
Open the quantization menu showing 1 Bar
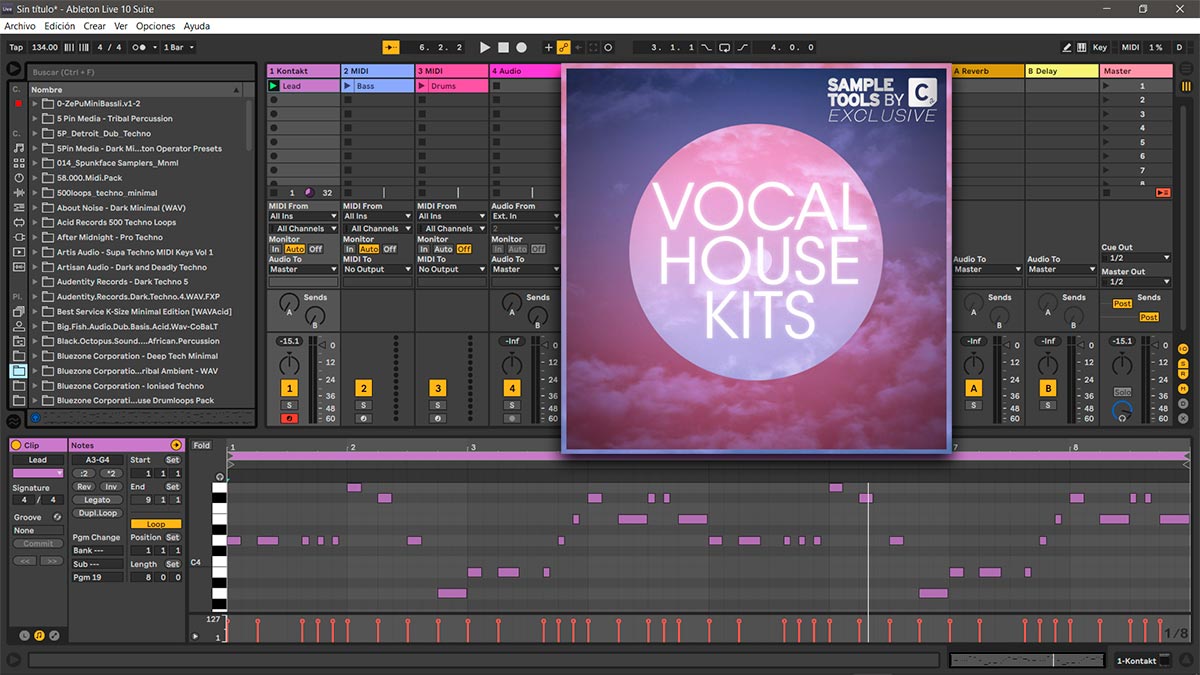tap(179, 47)
